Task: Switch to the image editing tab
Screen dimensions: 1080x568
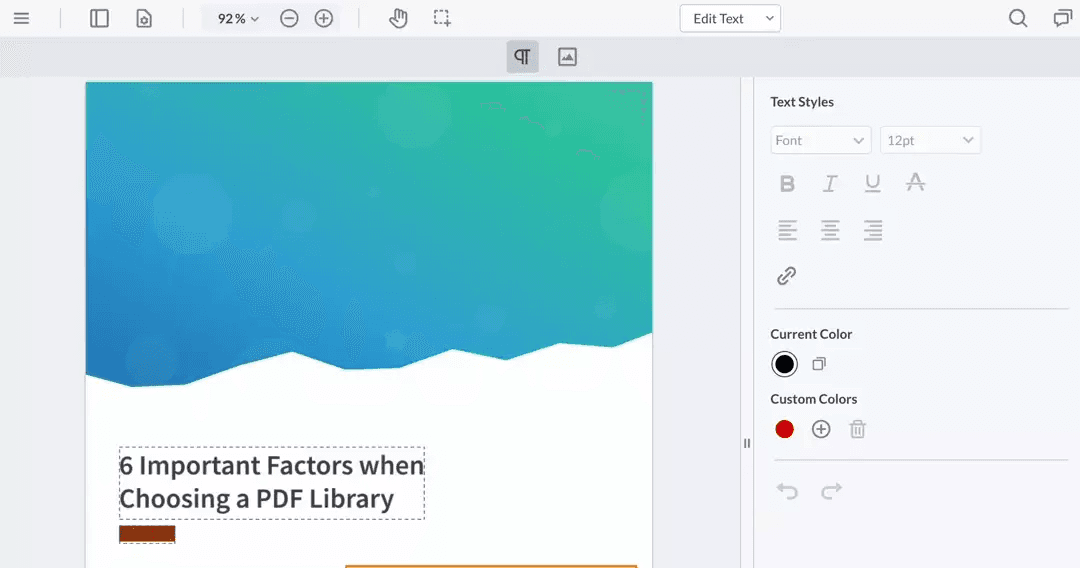Action: (567, 57)
